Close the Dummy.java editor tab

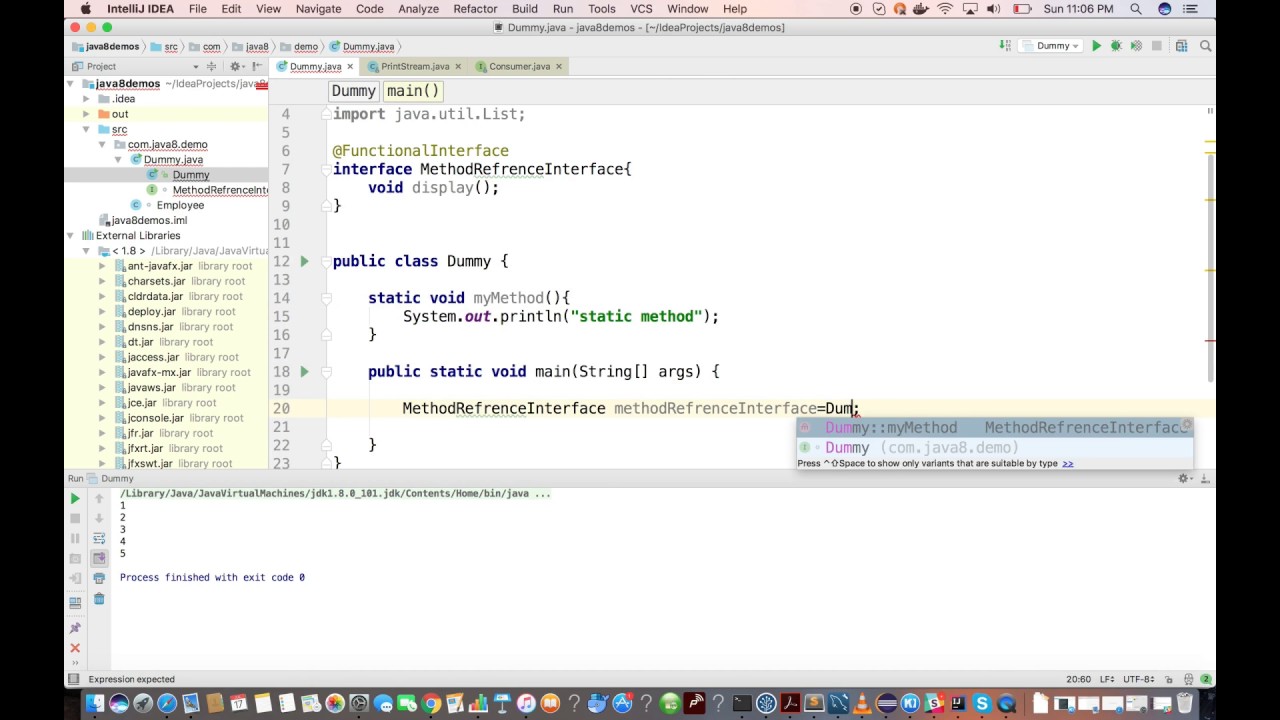point(350,66)
